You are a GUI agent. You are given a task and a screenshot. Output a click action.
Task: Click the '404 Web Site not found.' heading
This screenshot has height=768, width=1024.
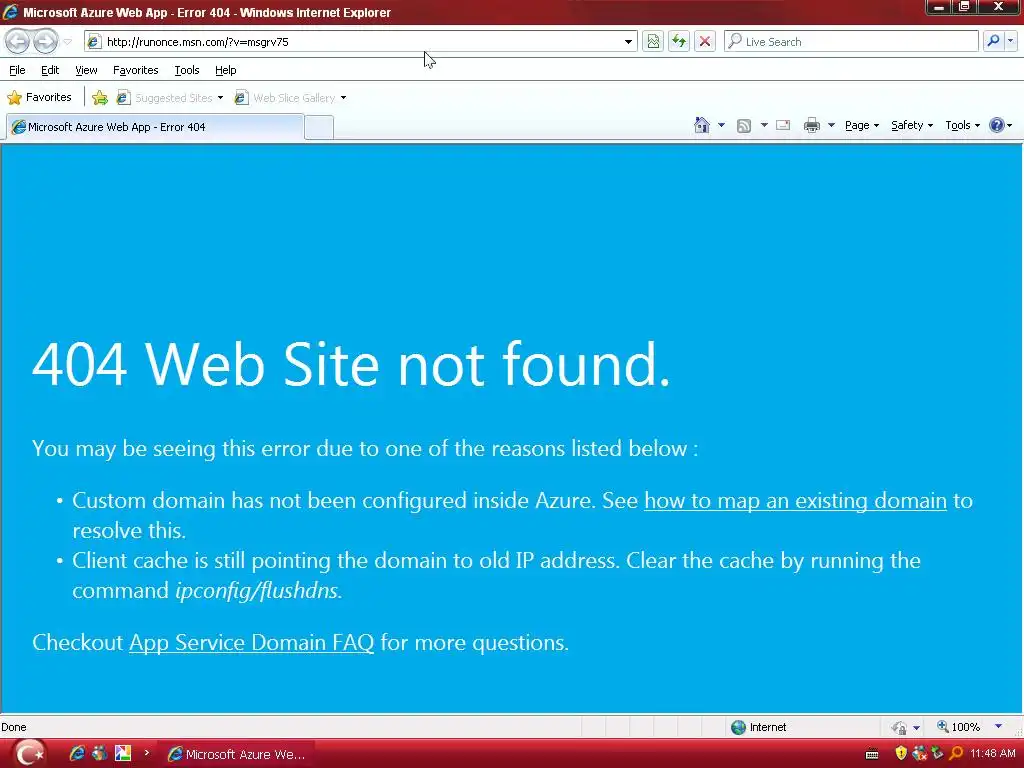pyautogui.click(x=351, y=364)
